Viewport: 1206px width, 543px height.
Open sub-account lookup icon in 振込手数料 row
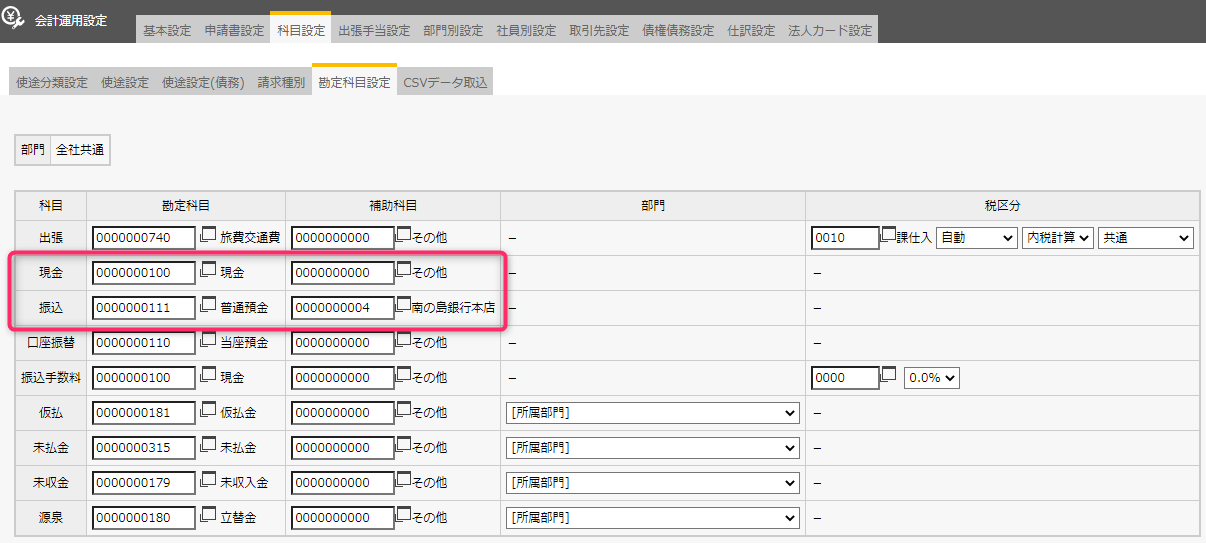coord(404,377)
